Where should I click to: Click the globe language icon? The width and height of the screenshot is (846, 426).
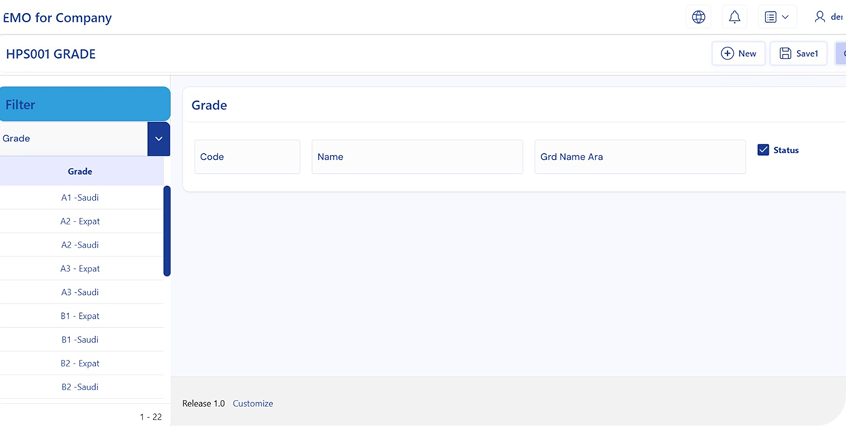(x=698, y=17)
